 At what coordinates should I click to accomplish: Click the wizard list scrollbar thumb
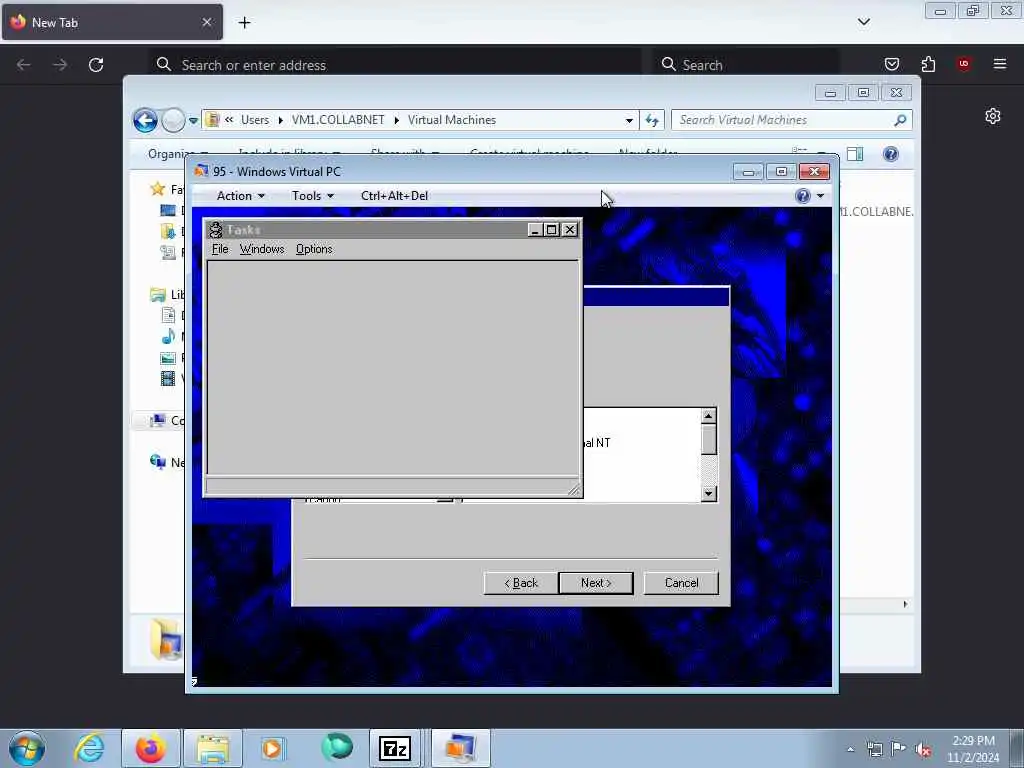click(x=709, y=439)
